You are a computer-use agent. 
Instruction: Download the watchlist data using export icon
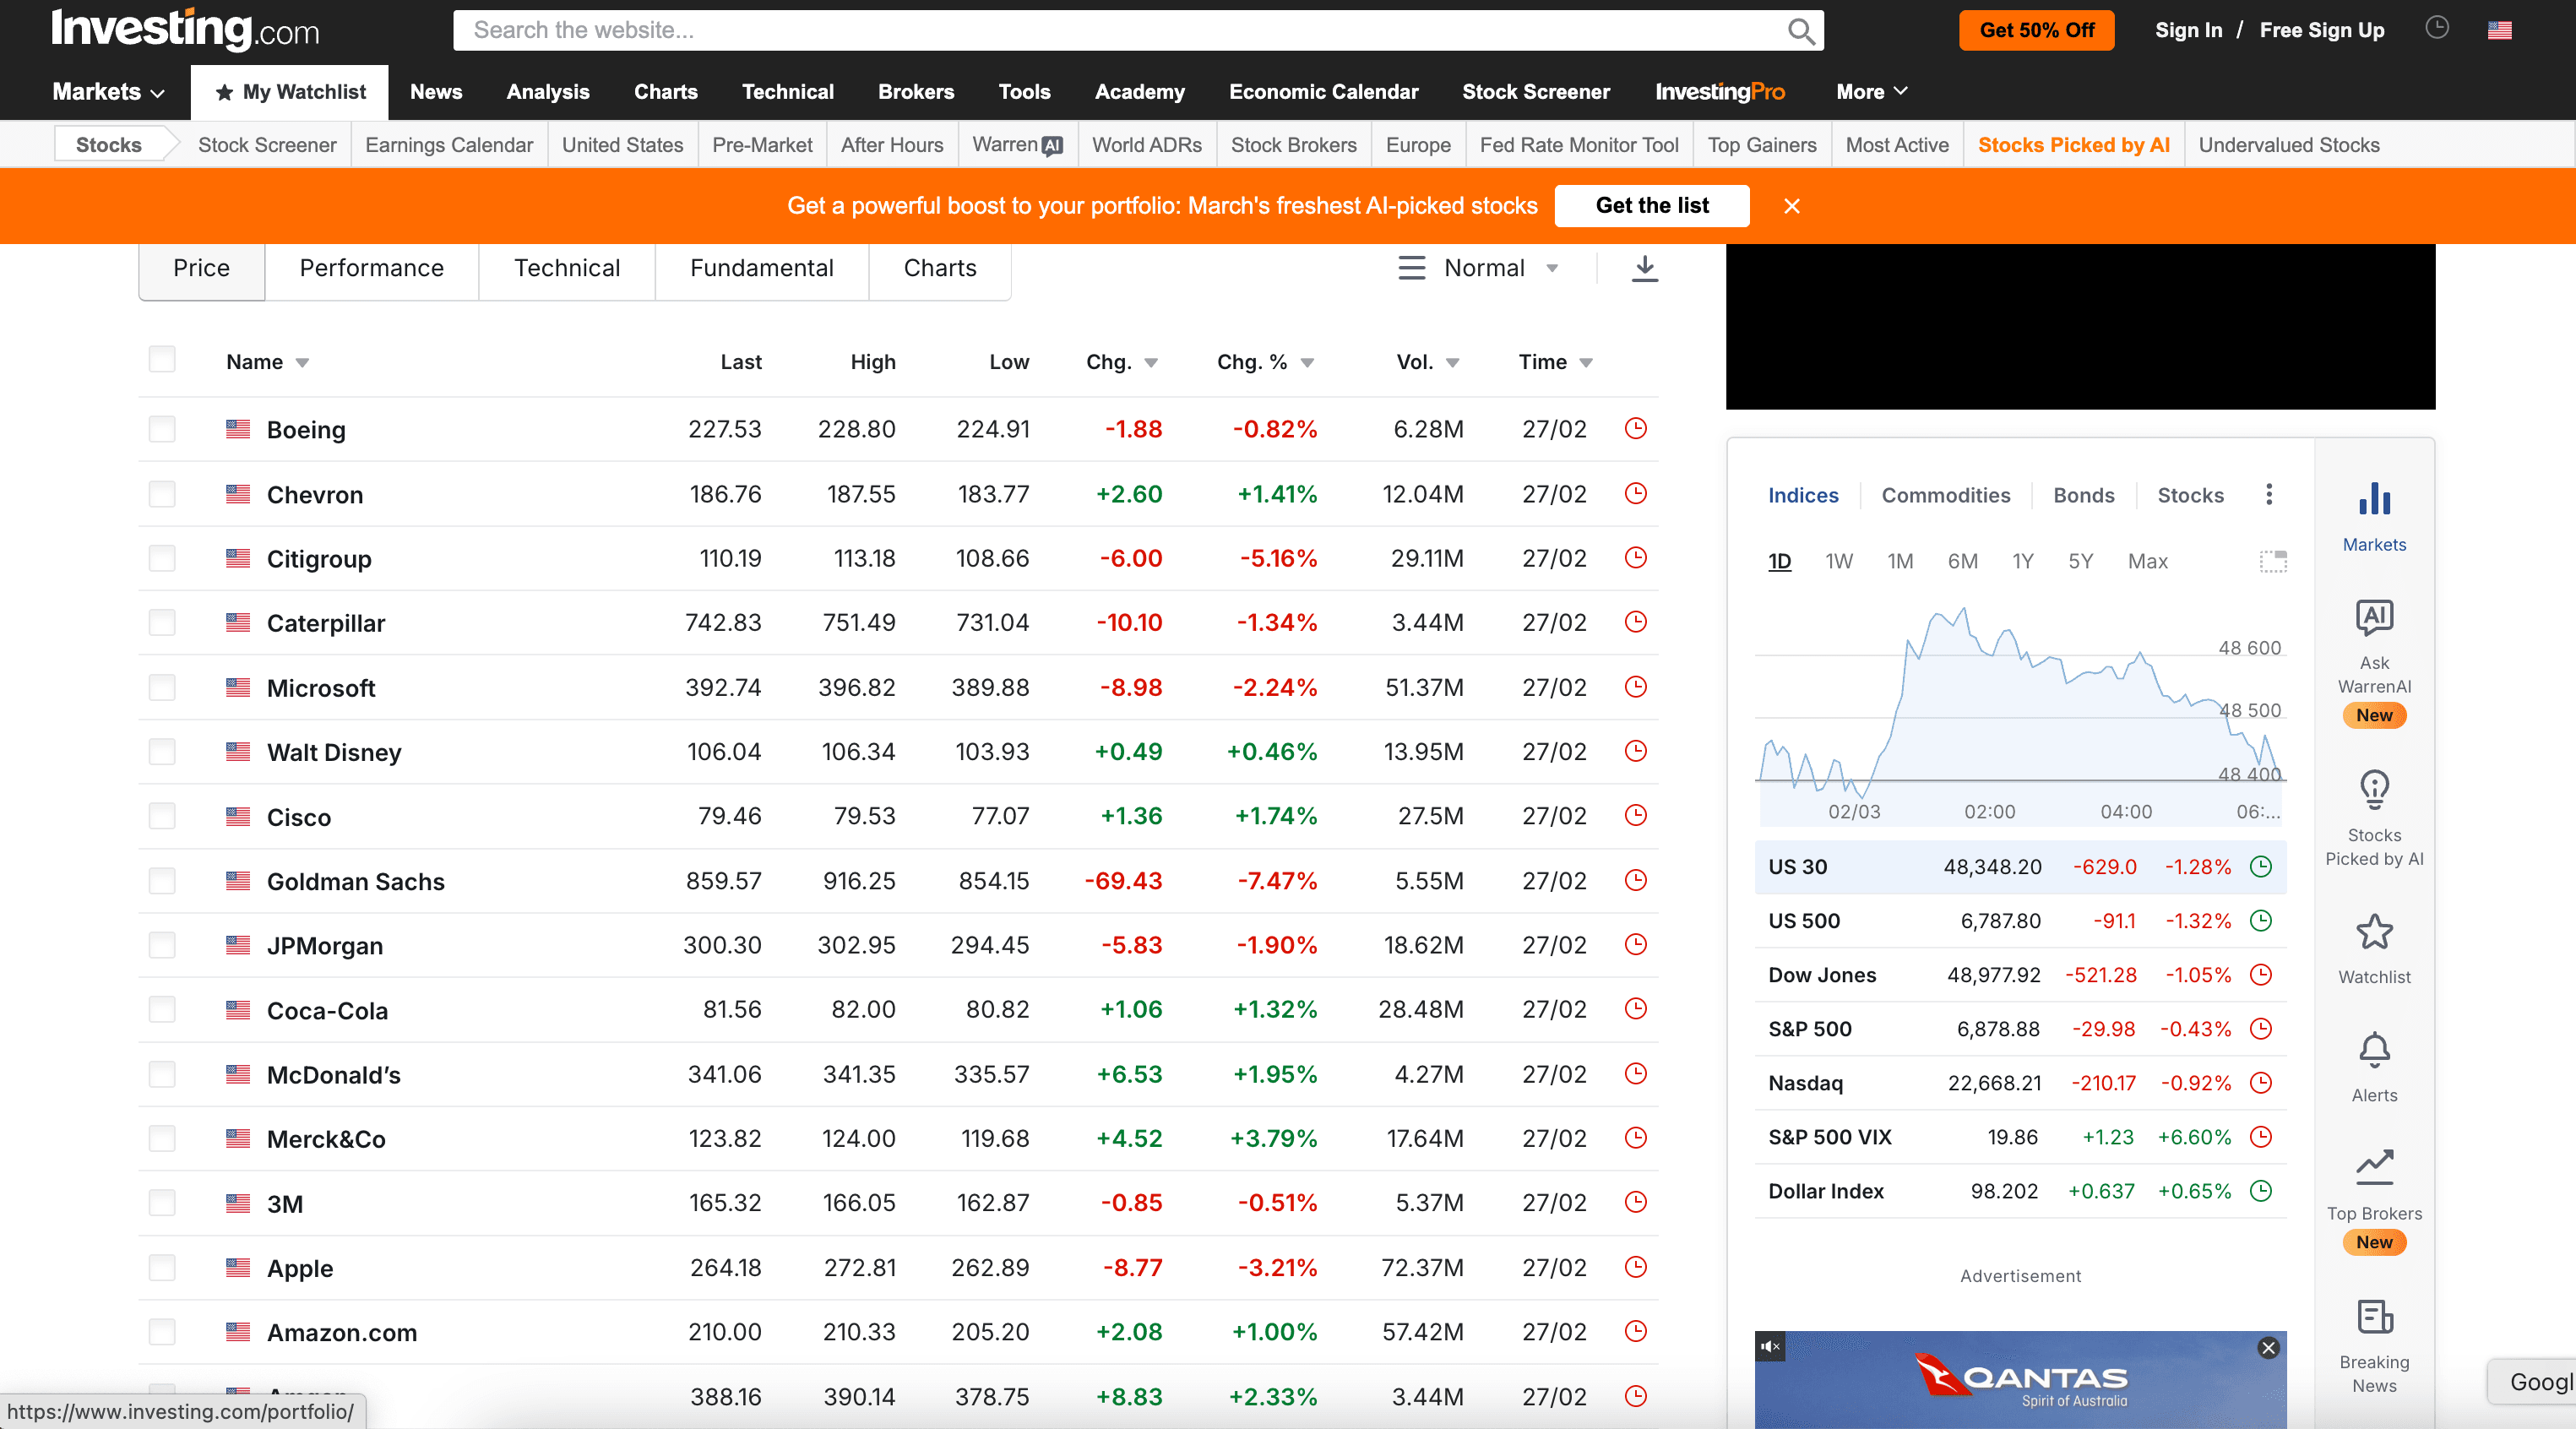[x=1644, y=268]
